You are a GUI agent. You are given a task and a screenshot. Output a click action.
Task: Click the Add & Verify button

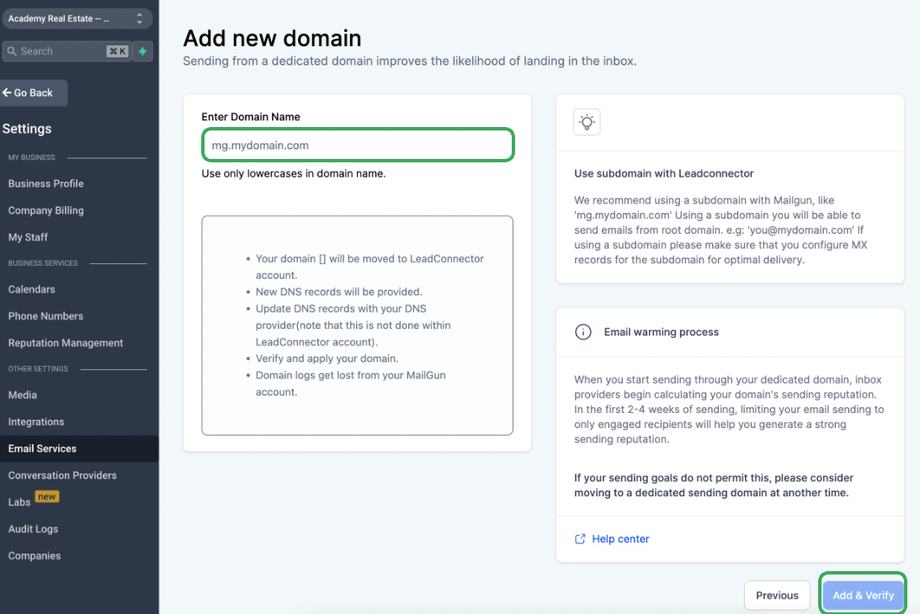pyautogui.click(x=863, y=595)
